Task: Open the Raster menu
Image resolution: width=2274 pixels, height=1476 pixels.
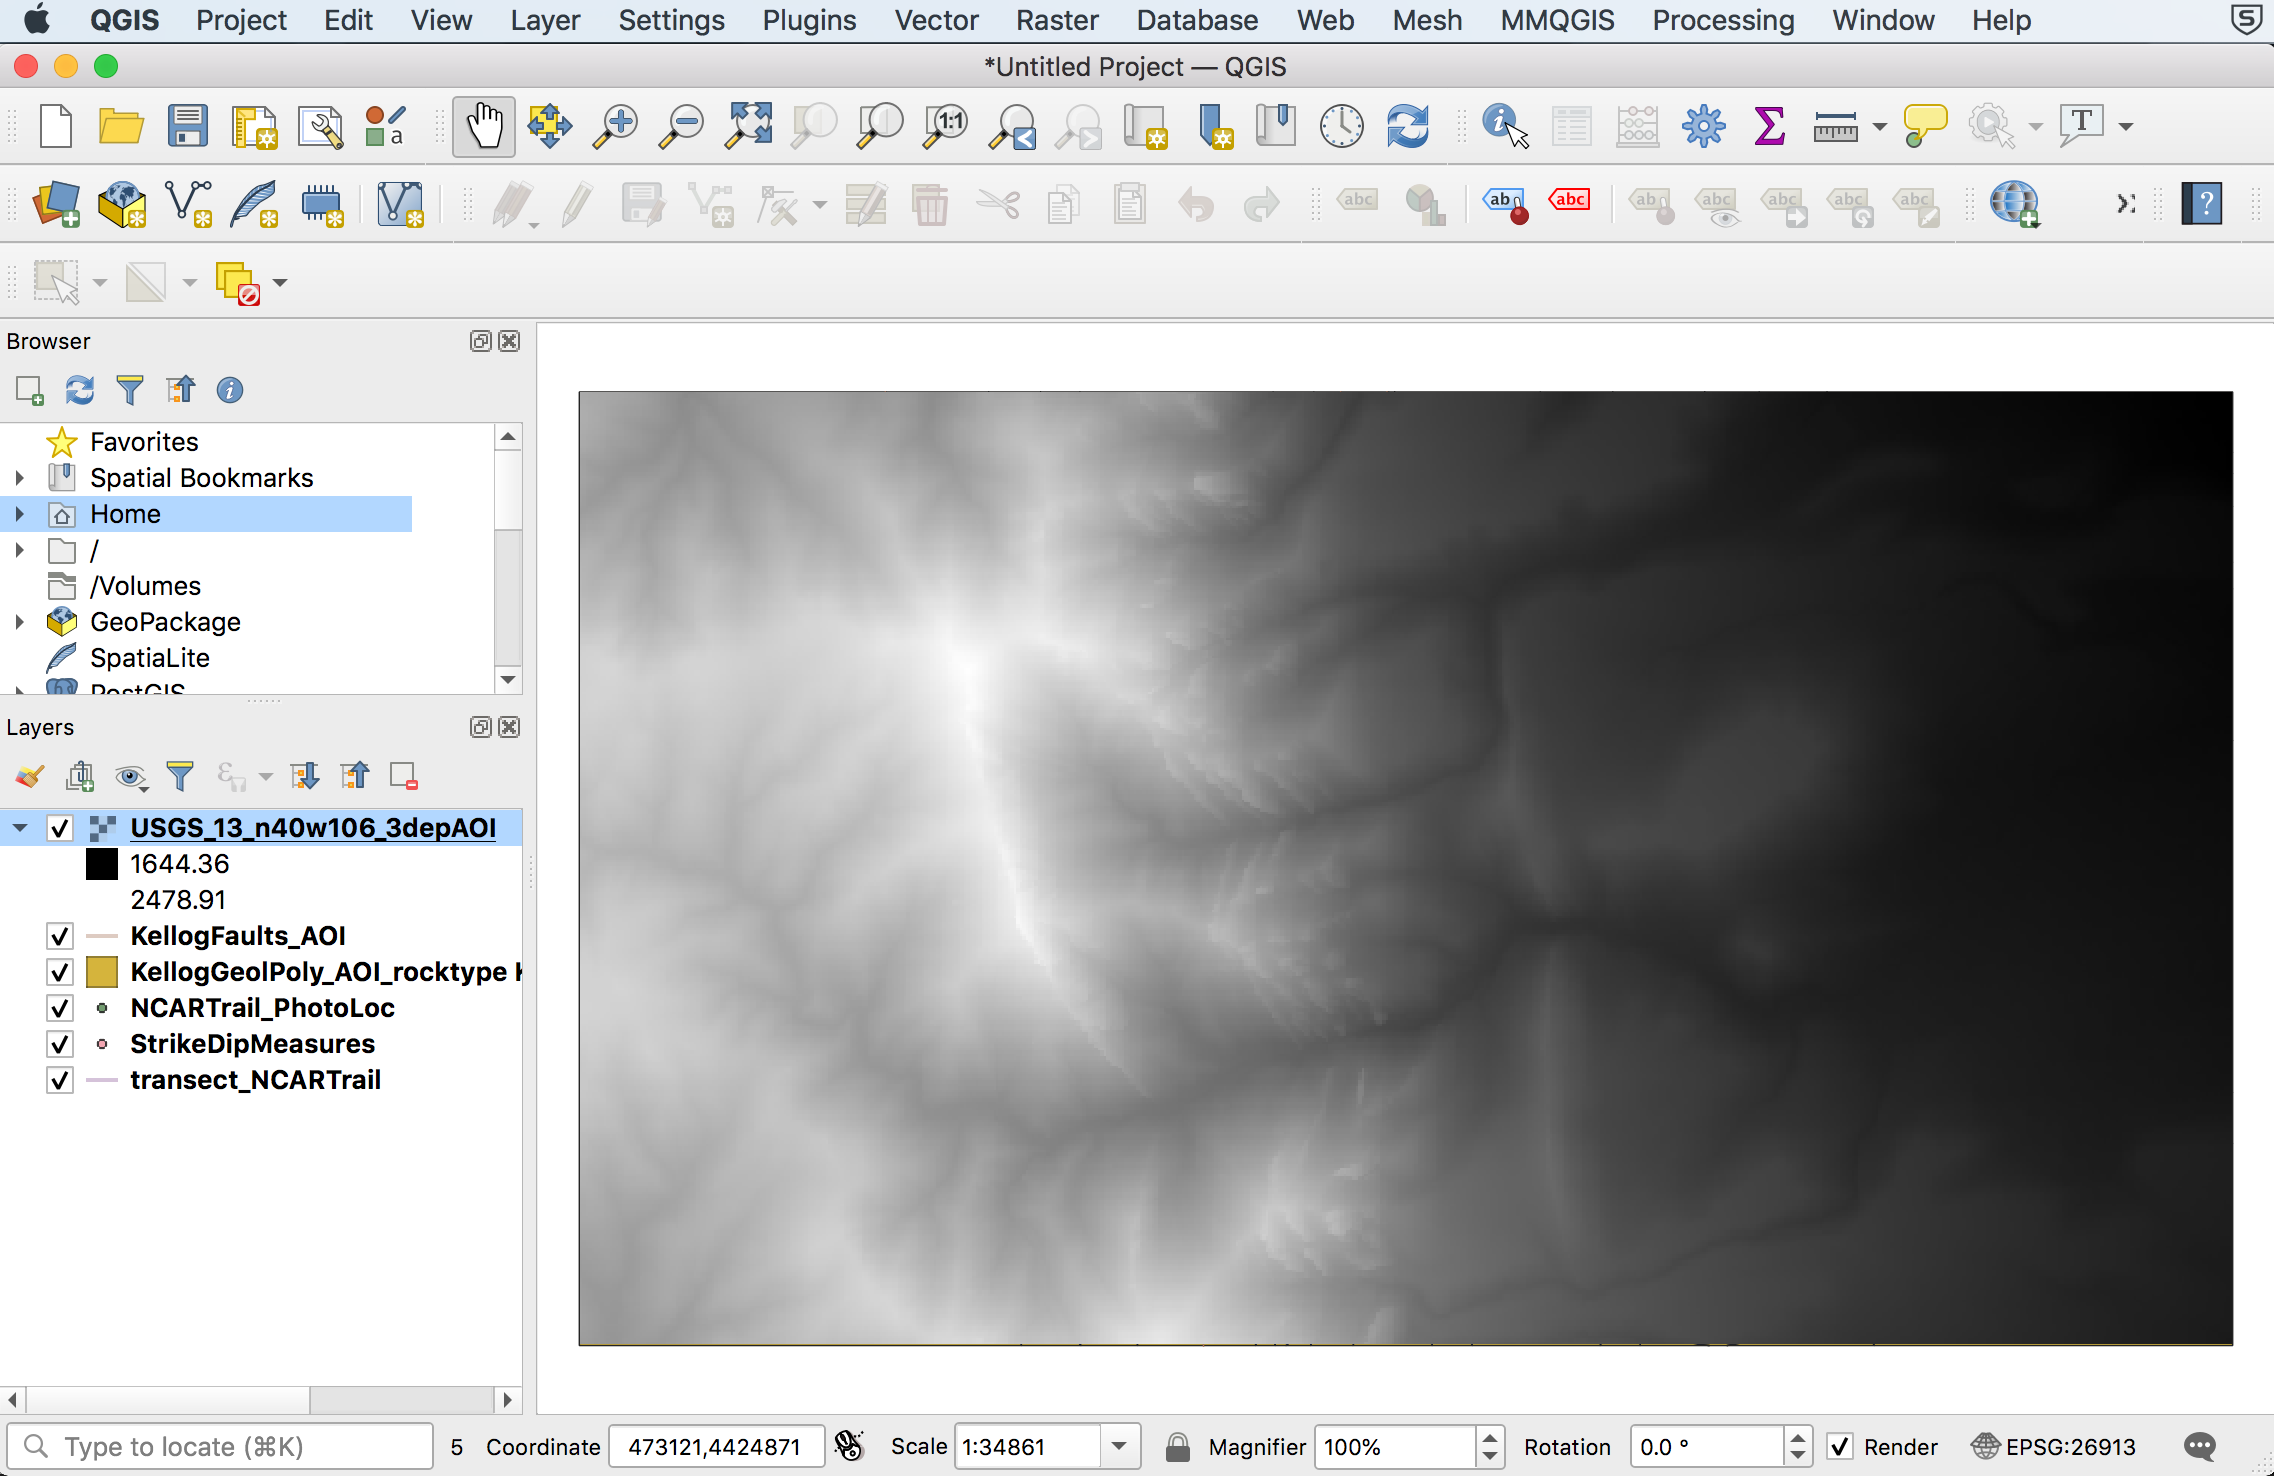Action: [x=1056, y=20]
